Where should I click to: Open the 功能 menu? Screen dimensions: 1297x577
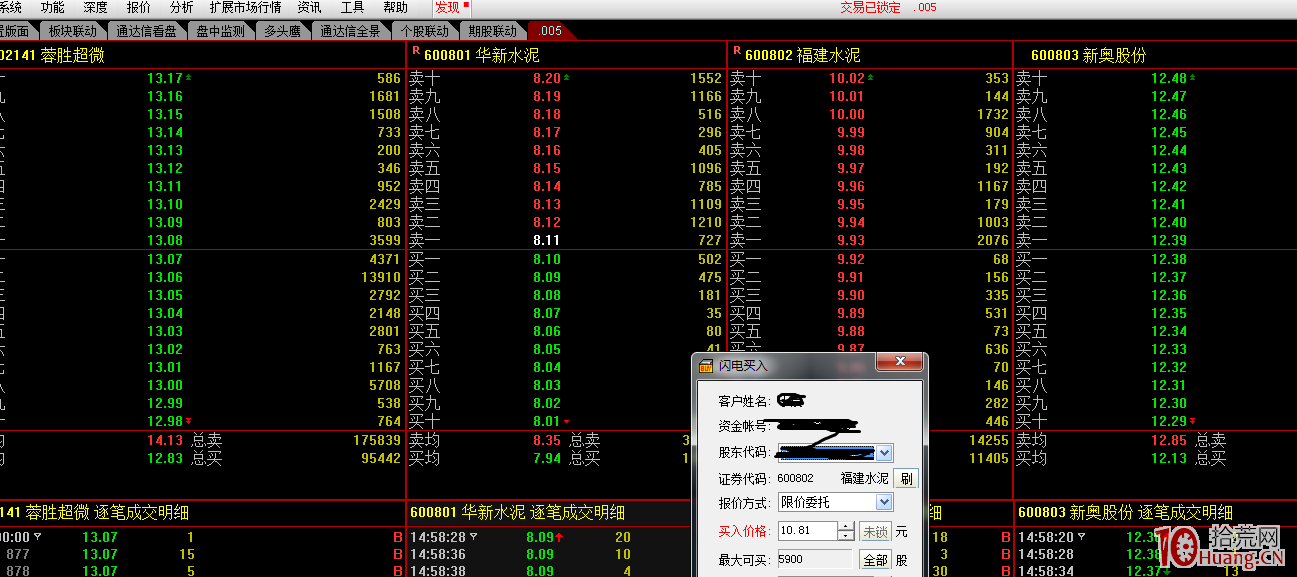(x=52, y=8)
